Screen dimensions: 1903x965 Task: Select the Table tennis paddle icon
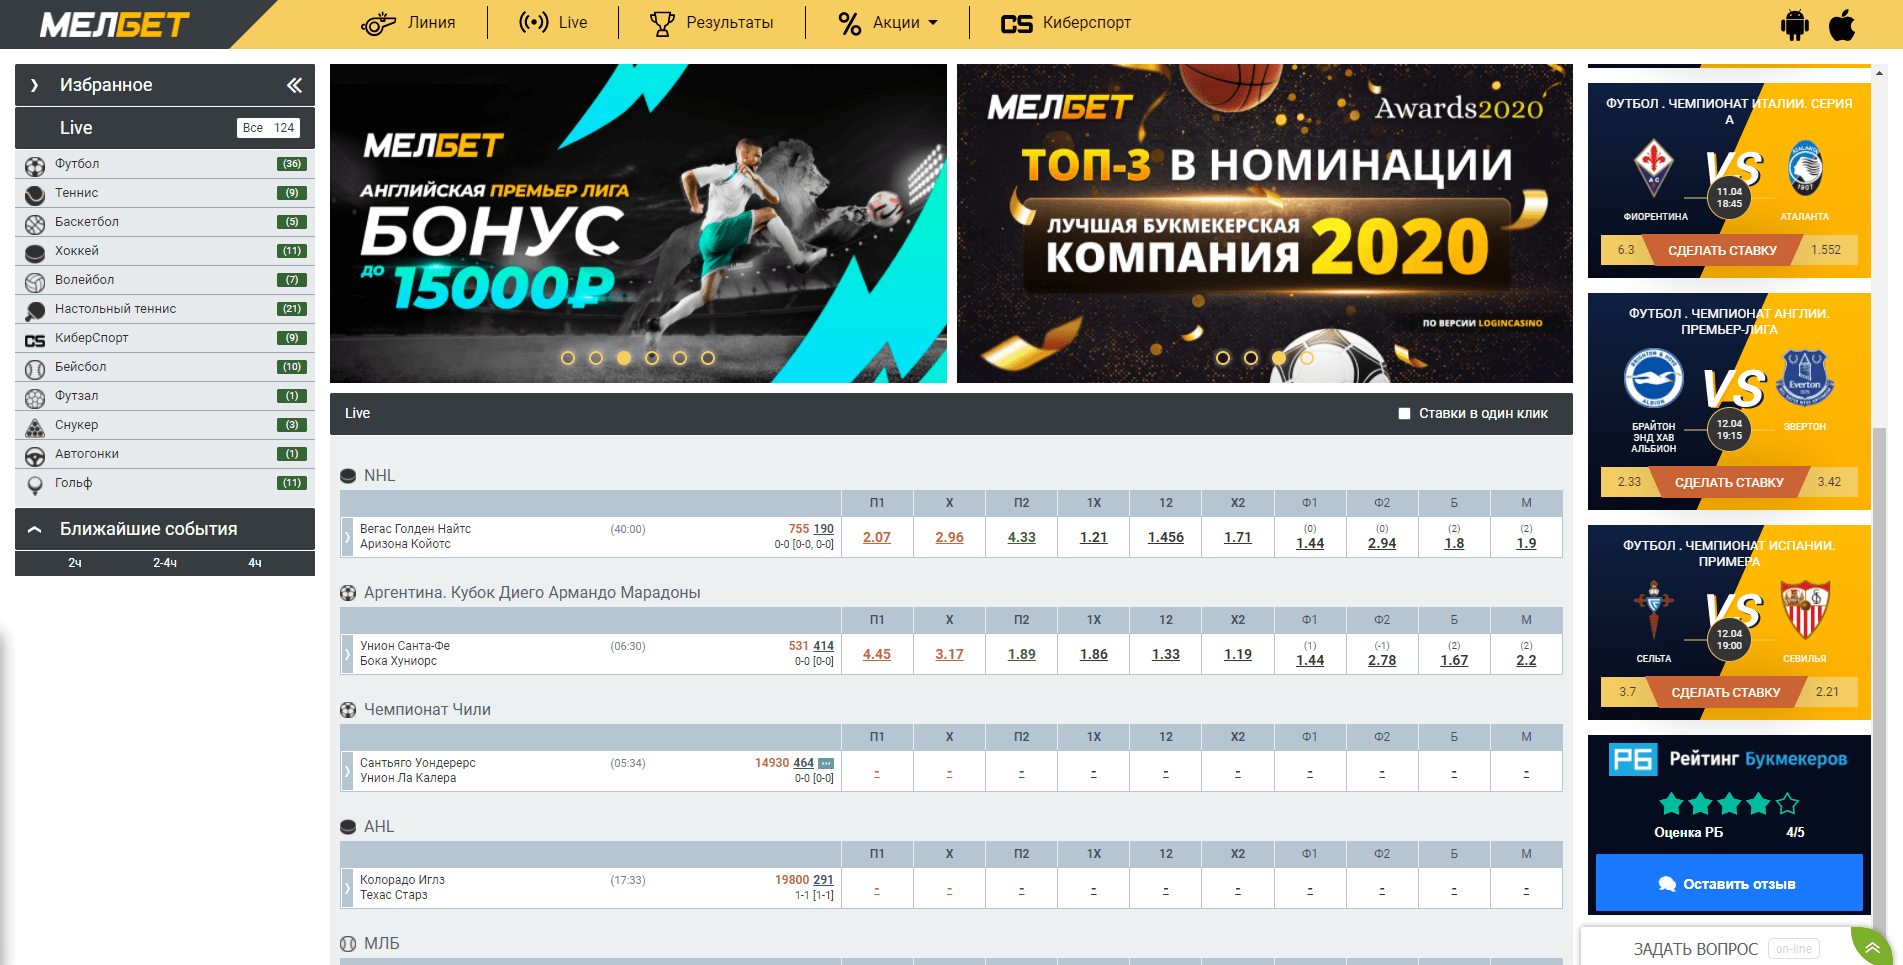click(35, 310)
